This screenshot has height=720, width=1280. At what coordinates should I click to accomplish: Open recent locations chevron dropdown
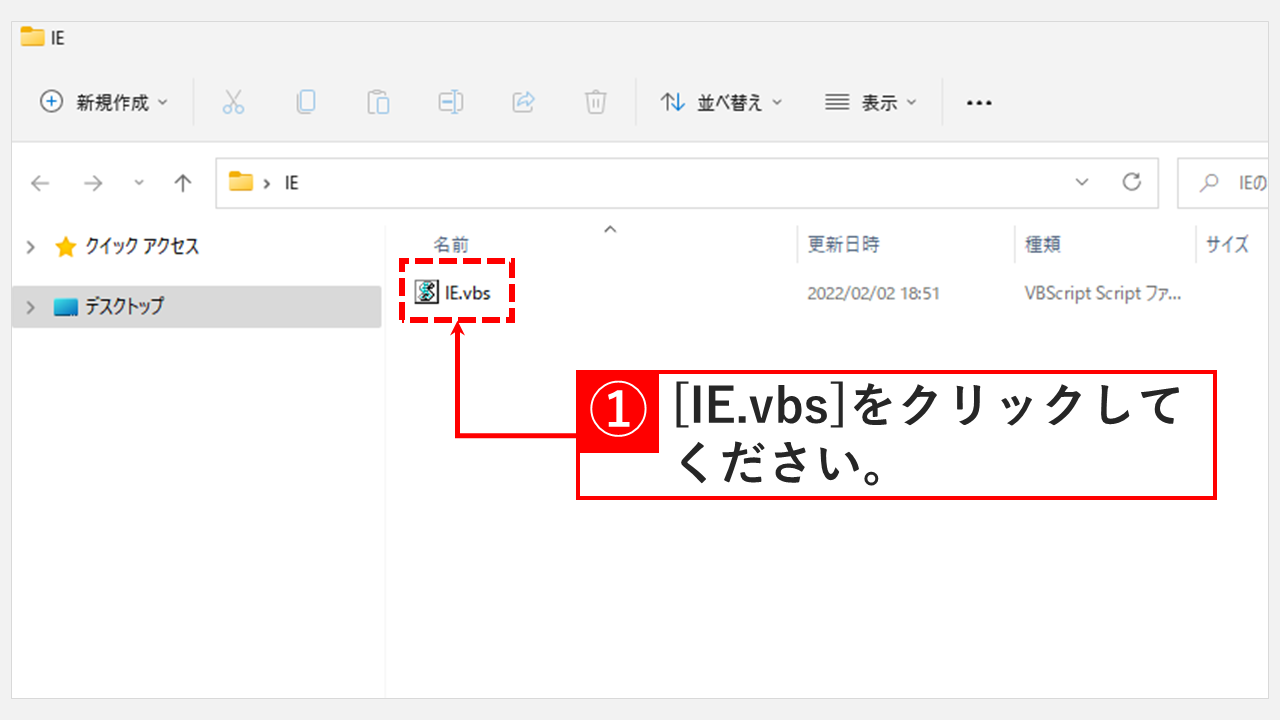click(139, 183)
